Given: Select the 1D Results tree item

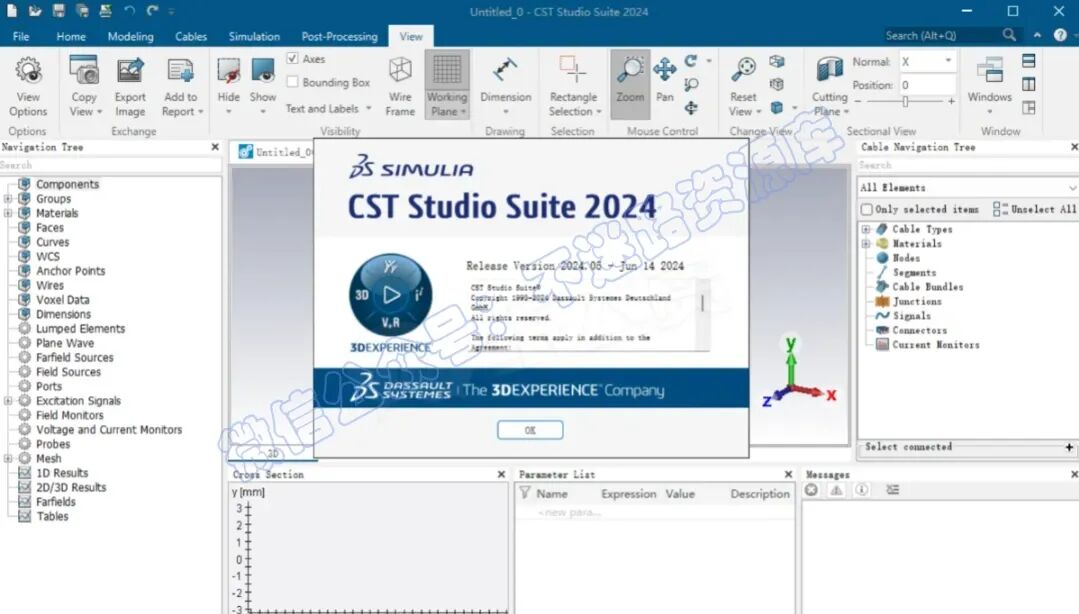Looking at the screenshot, I should pos(62,473).
